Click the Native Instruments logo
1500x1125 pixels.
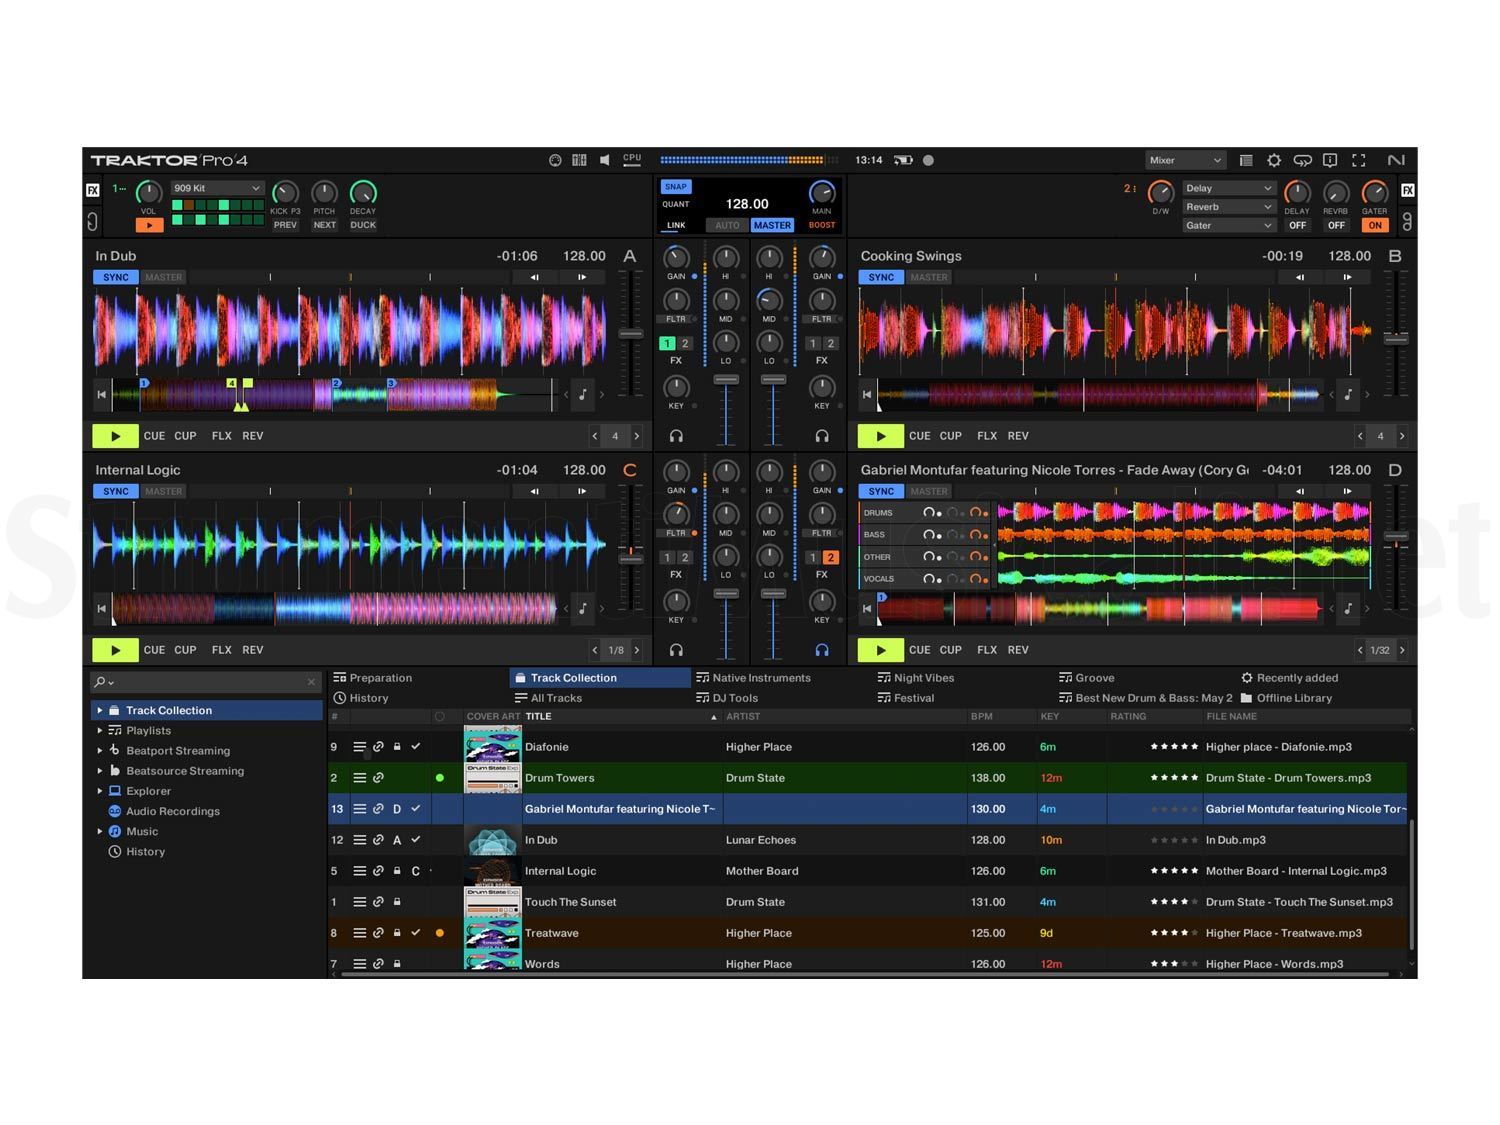[x=1397, y=160]
